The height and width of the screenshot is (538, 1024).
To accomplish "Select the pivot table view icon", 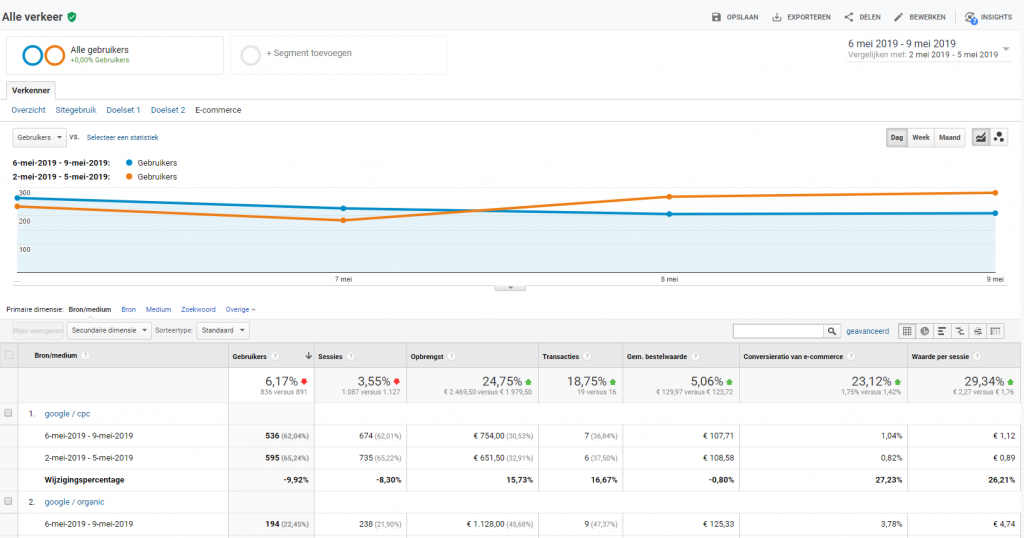I will click(995, 331).
